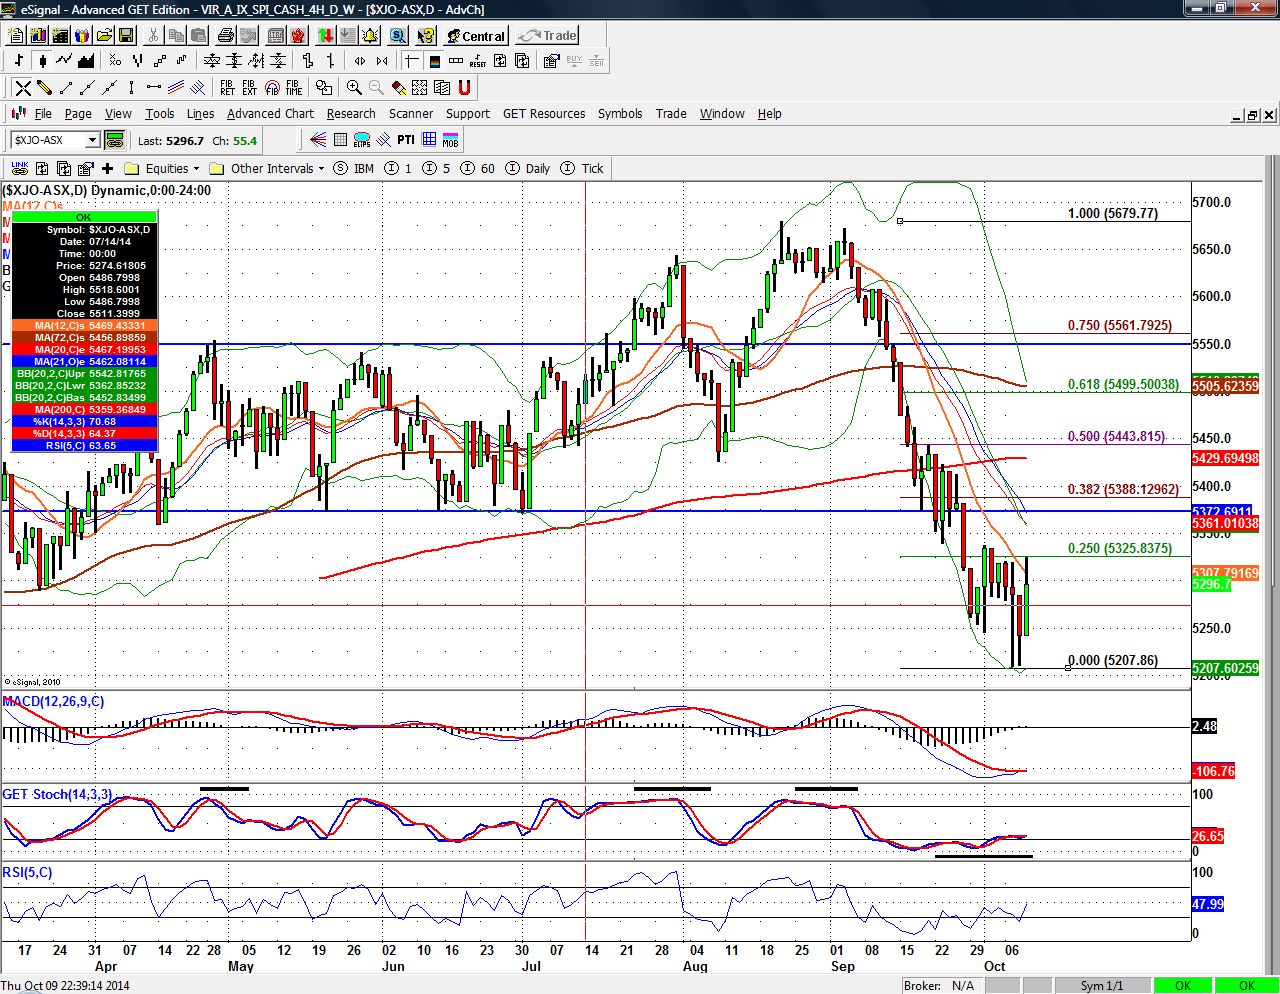Open the Advanced Chart menu
Screen dimensions: 1280x994
coord(270,114)
